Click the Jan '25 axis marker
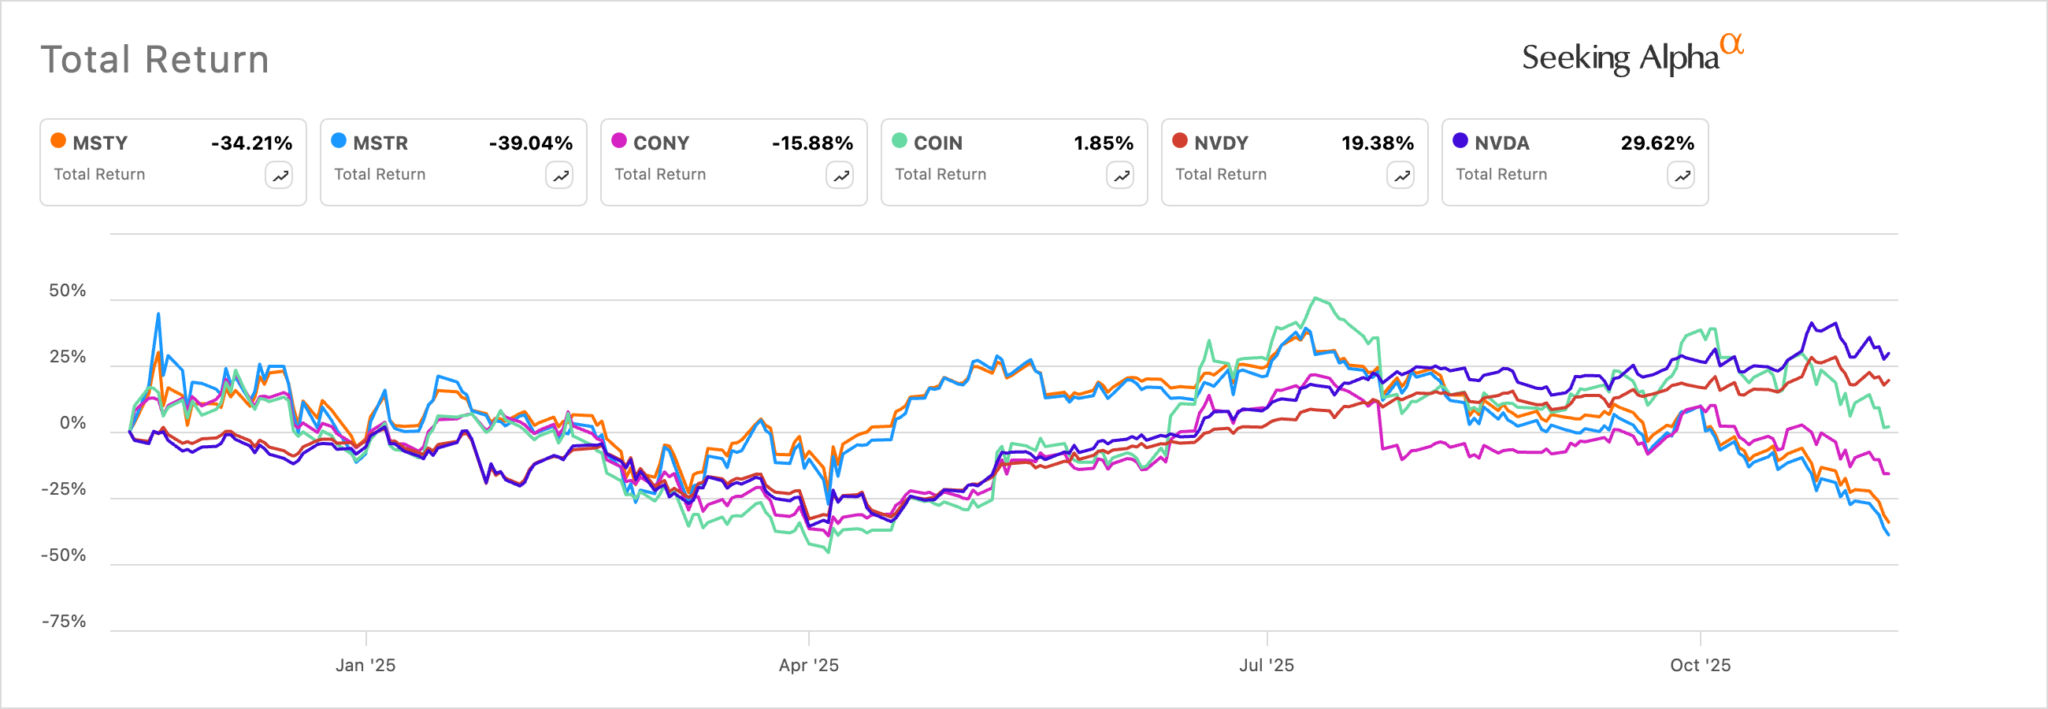2048x709 pixels. (366, 665)
